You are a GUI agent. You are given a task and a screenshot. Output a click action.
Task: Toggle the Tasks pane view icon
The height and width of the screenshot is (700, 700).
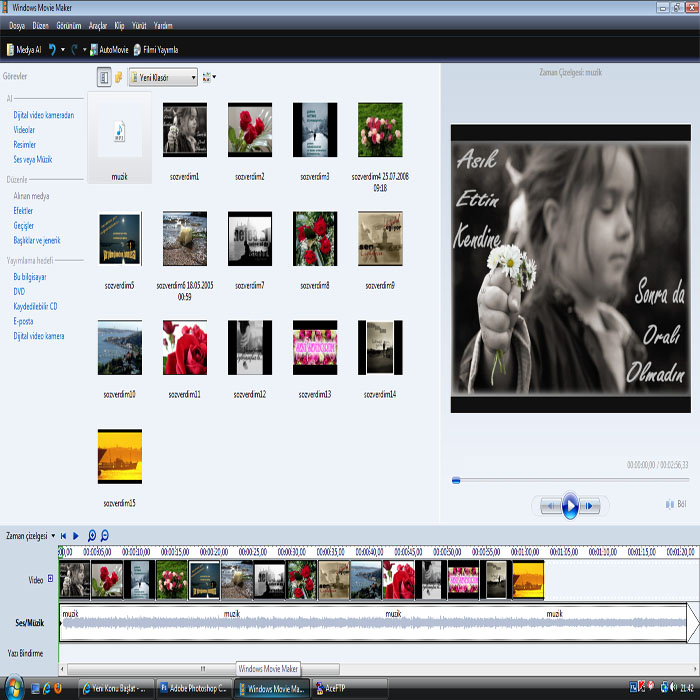tap(104, 78)
